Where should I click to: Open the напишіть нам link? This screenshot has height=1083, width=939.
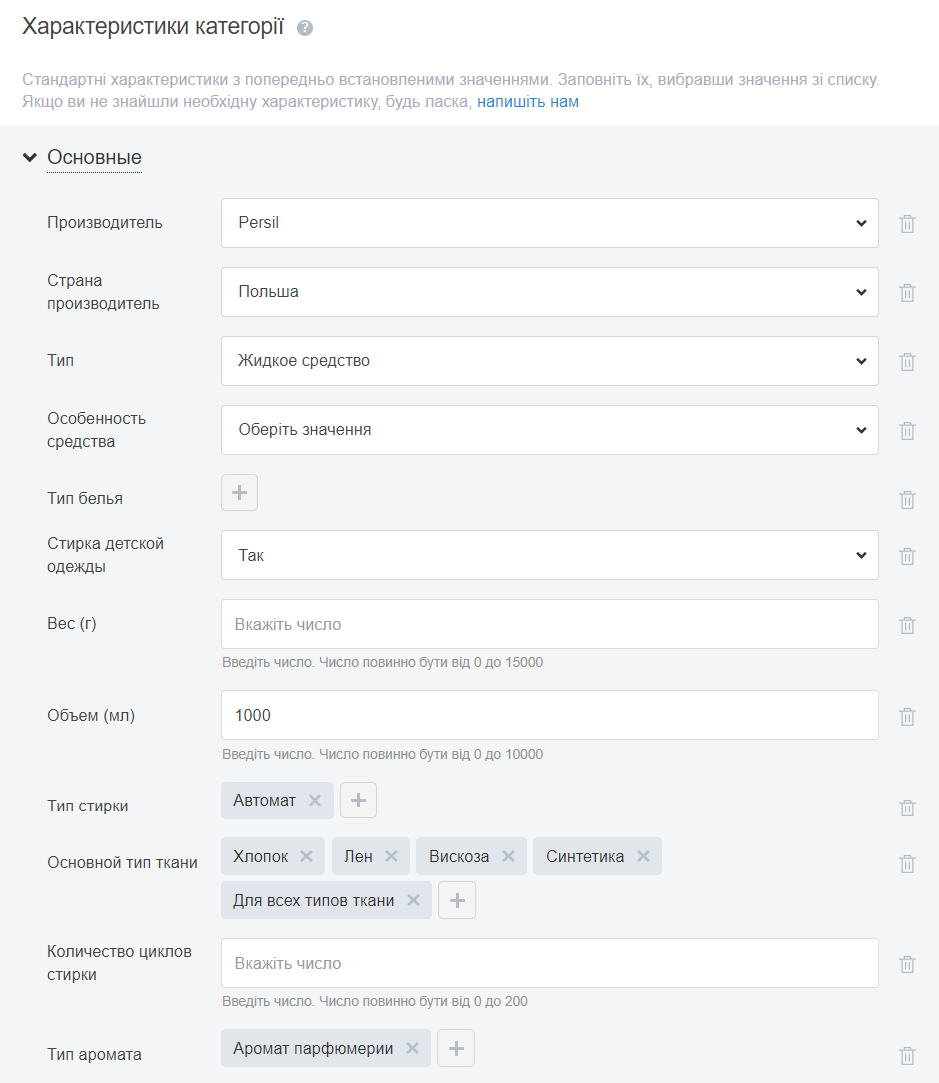(527, 102)
